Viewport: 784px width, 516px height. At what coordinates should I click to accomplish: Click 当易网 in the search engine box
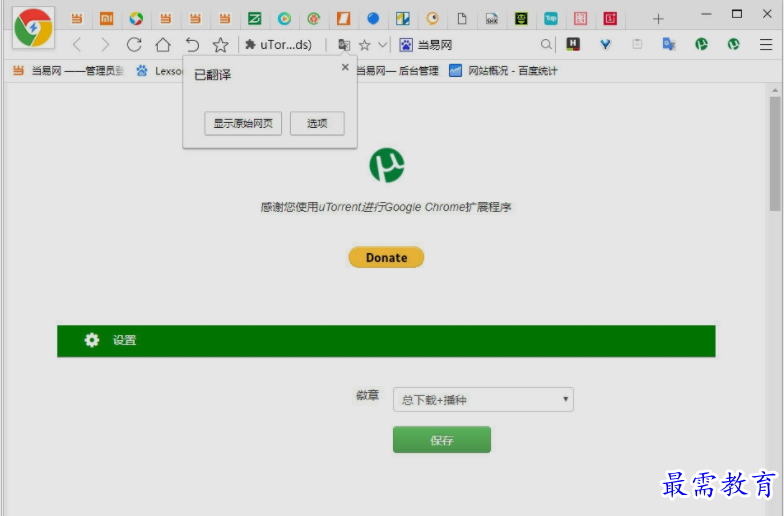(x=435, y=45)
